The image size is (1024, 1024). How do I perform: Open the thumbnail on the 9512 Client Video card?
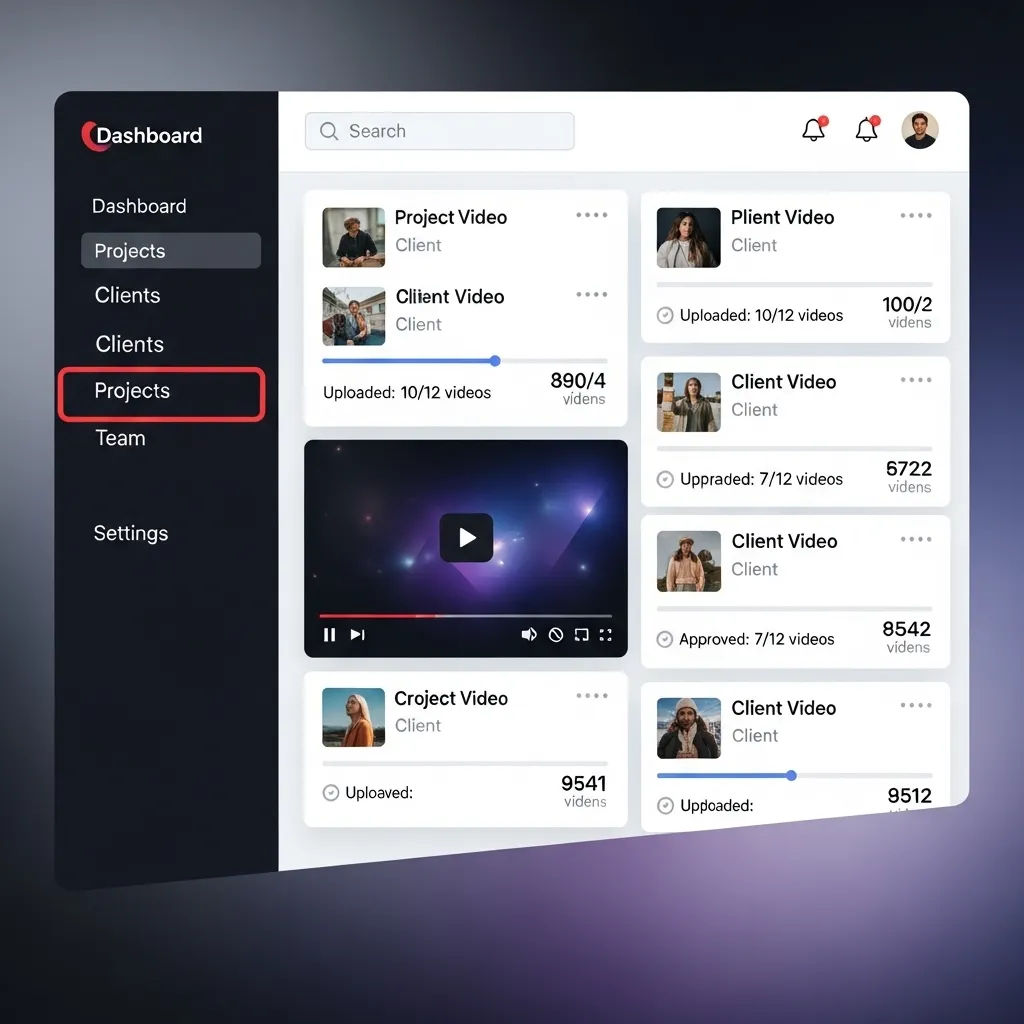(x=688, y=728)
